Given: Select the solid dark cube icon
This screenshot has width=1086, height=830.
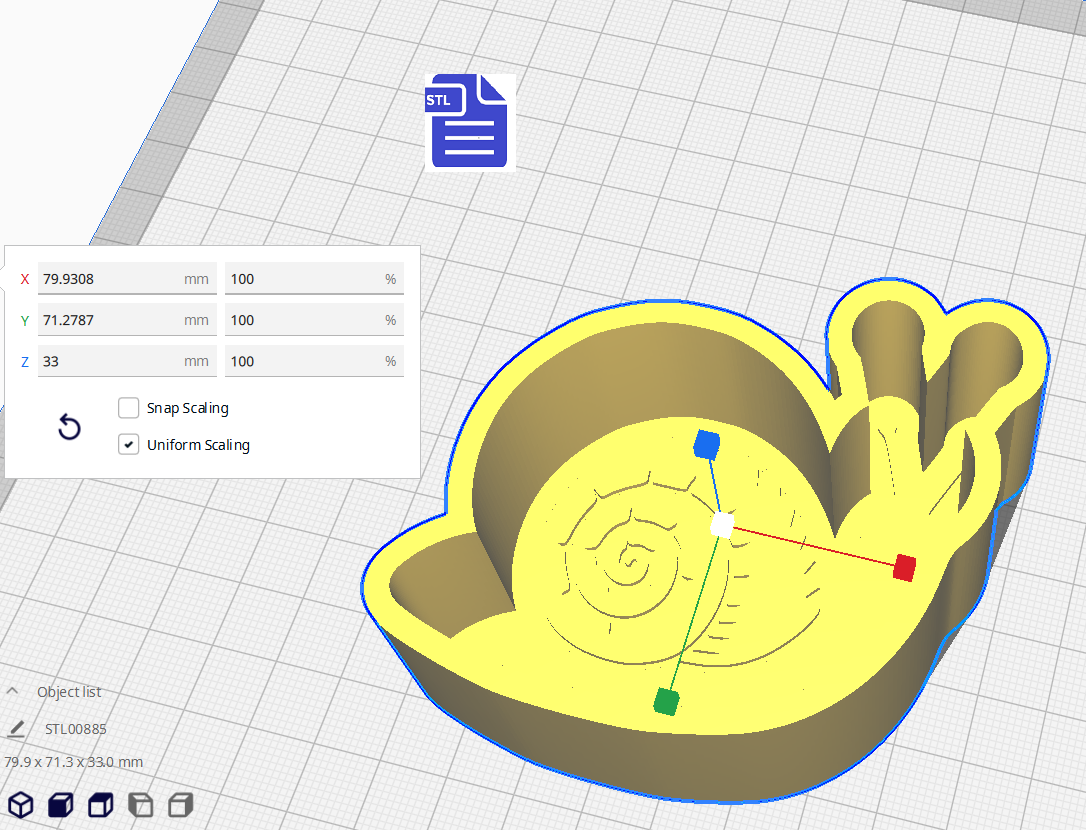Looking at the screenshot, I should tap(60, 805).
